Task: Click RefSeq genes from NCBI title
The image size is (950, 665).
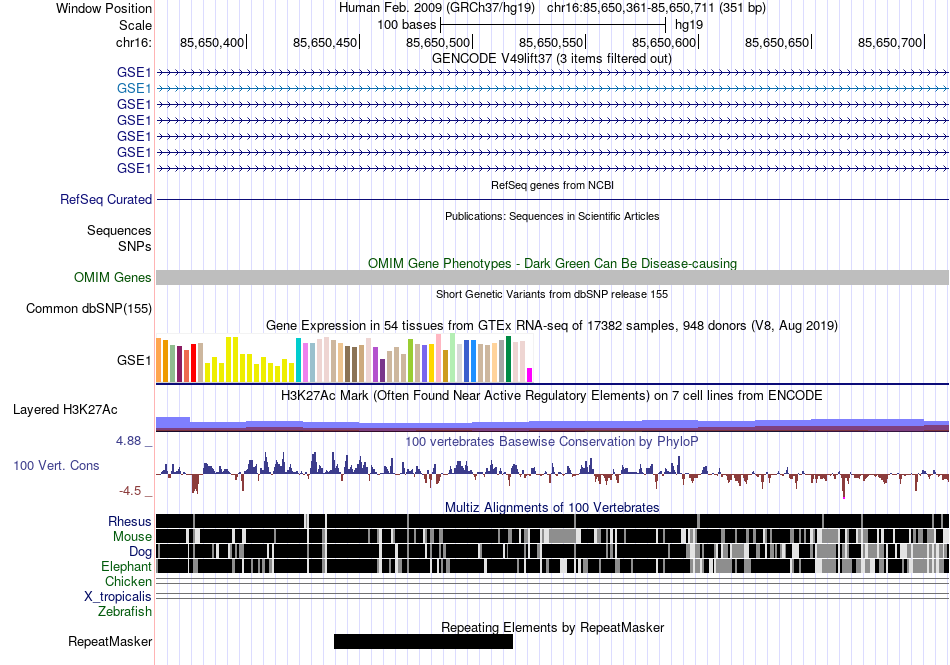Action: (553, 185)
